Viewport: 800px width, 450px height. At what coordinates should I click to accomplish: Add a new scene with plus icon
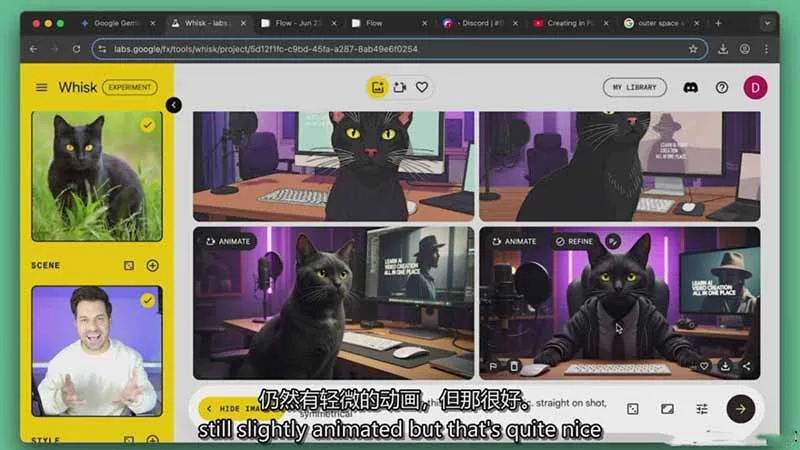[153, 265]
